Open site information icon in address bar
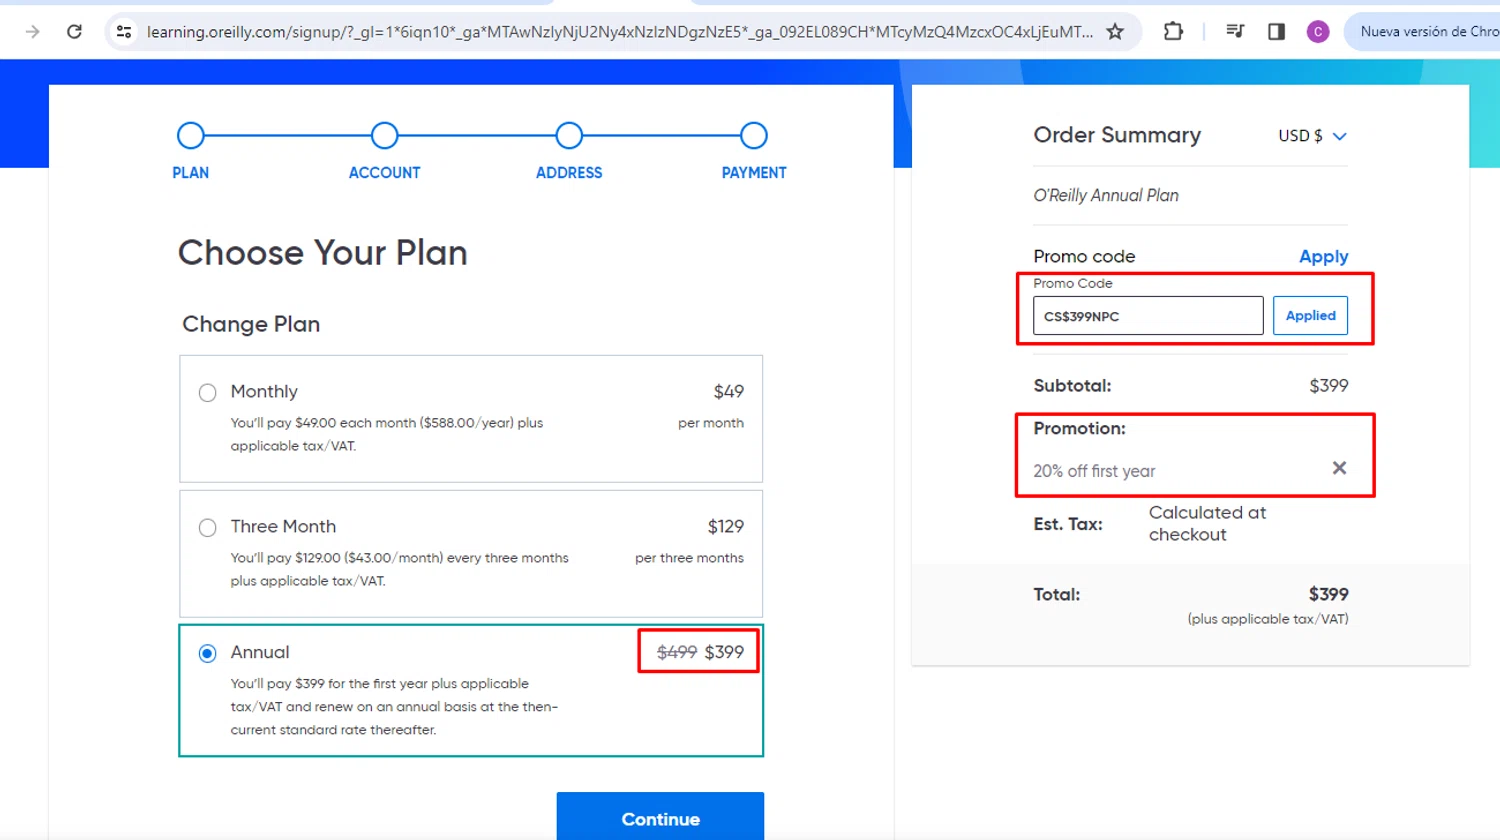 tap(124, 32)
